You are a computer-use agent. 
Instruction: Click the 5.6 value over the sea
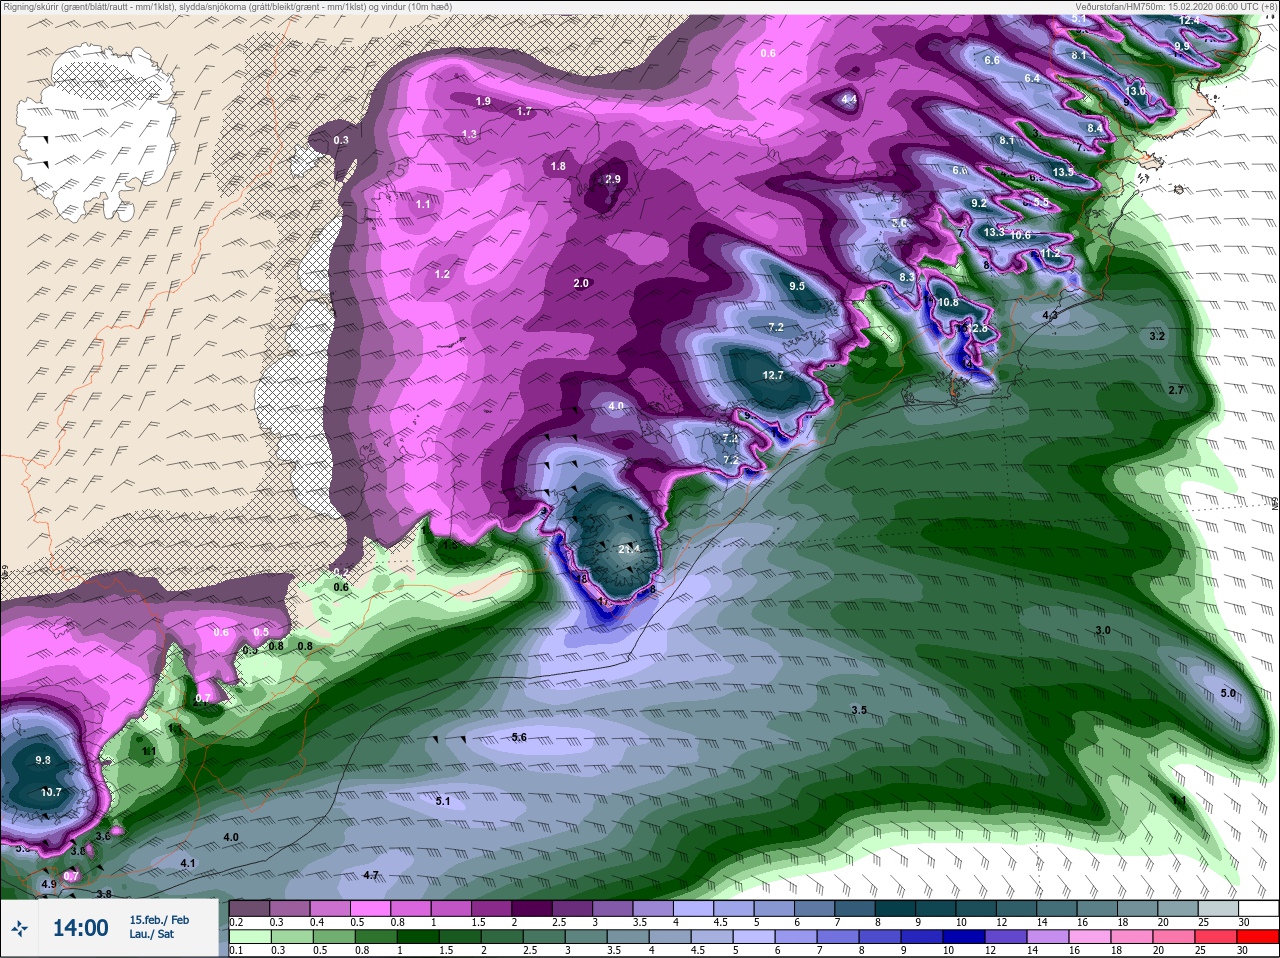pyautogui.click(x=519, y=737)
